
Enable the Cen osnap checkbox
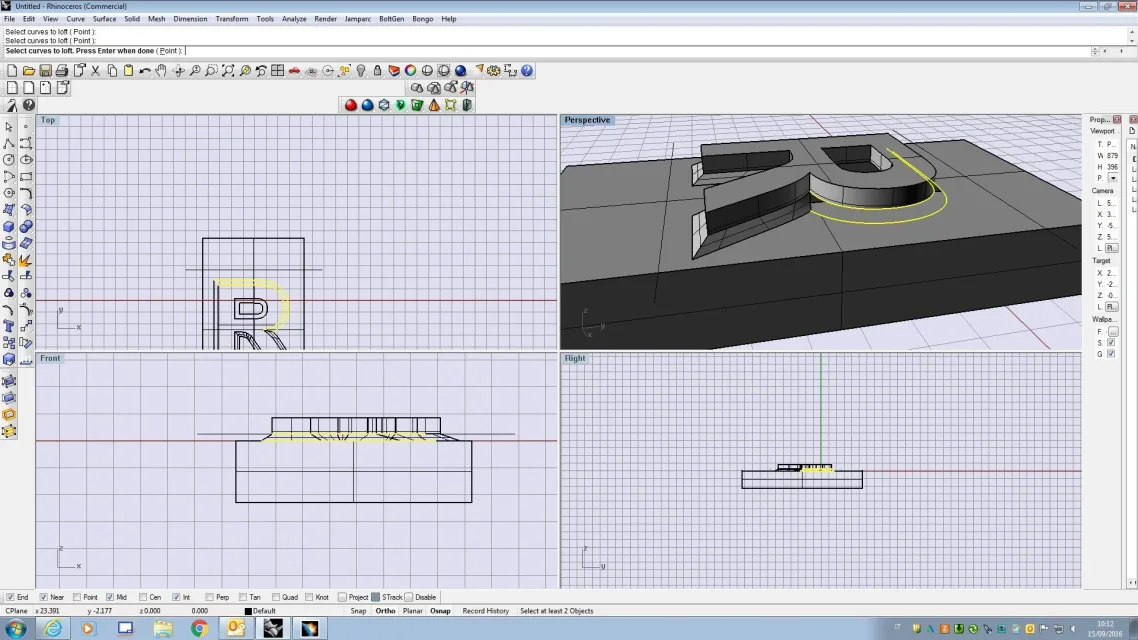tap(143, 597)
